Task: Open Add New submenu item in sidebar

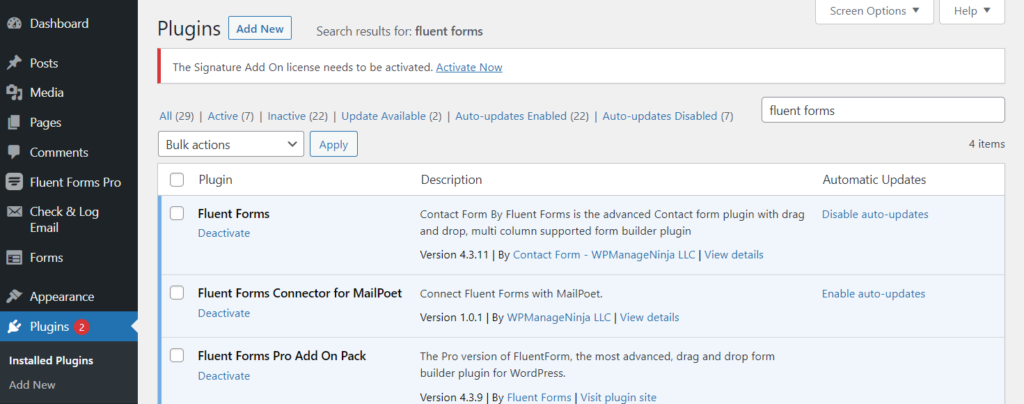Action: click(x=32, y=385)
